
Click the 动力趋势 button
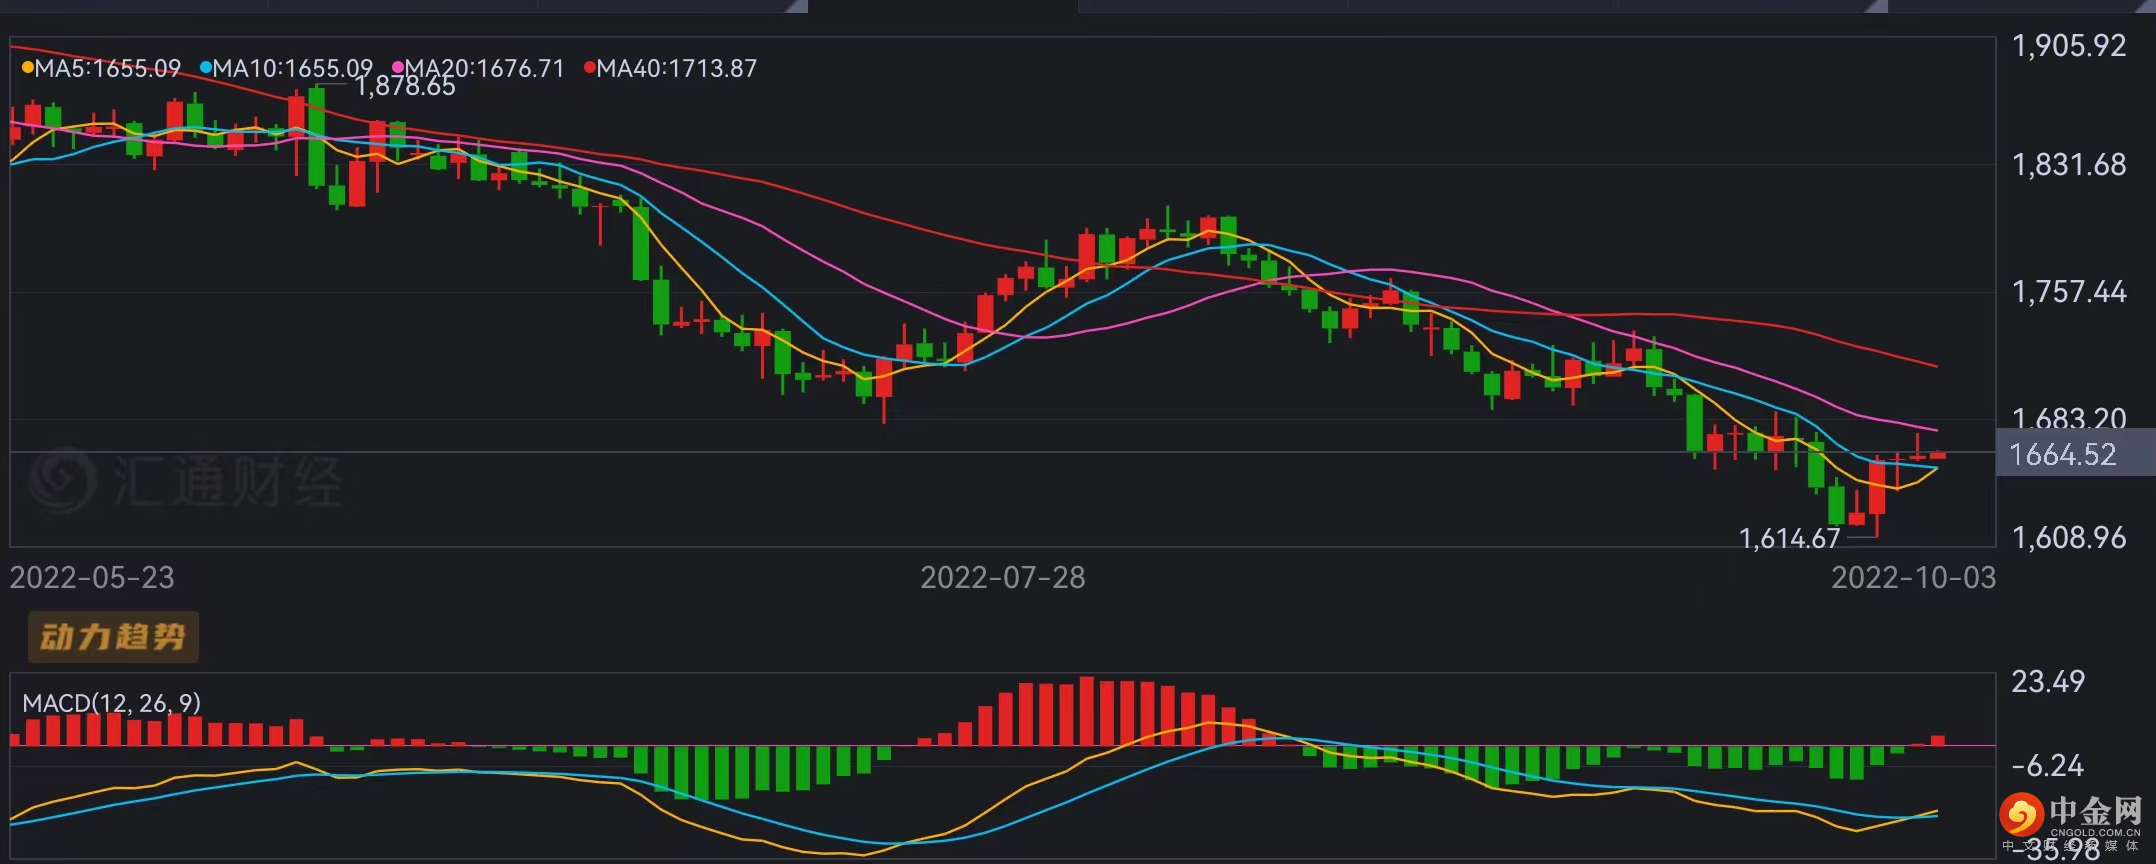113,637
